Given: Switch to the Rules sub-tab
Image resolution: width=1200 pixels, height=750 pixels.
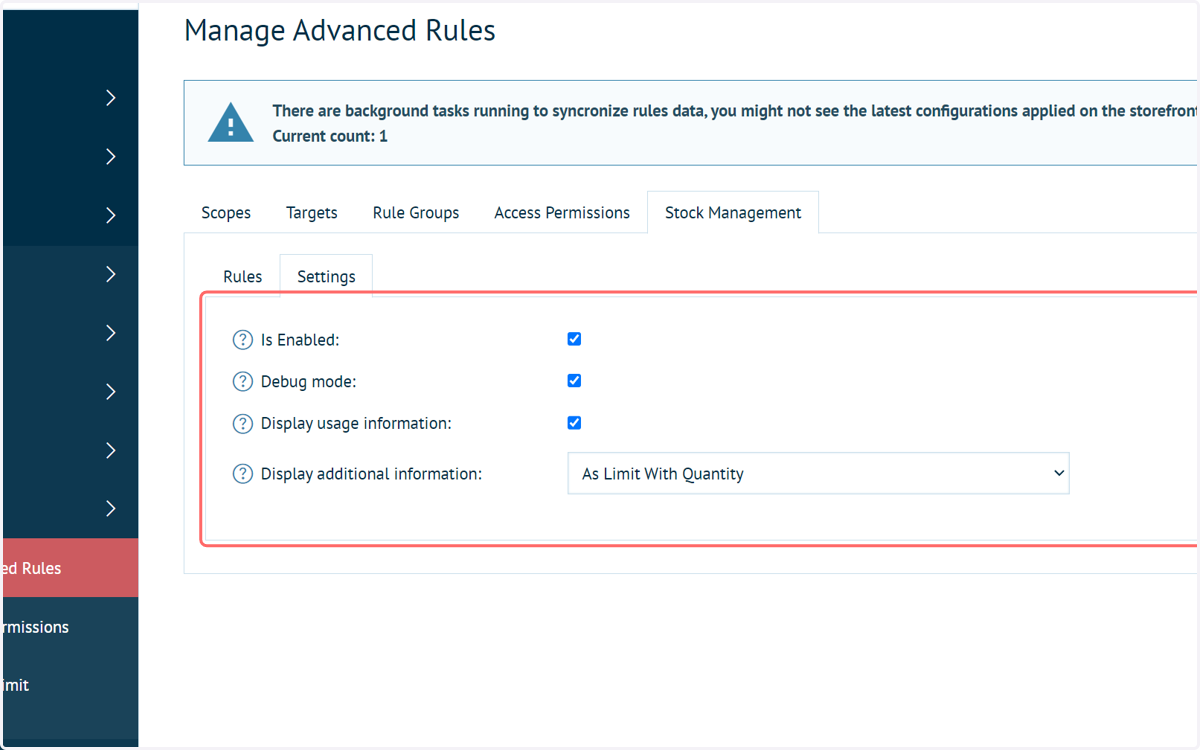Looking at the screenshot, I should click(243, 277).
